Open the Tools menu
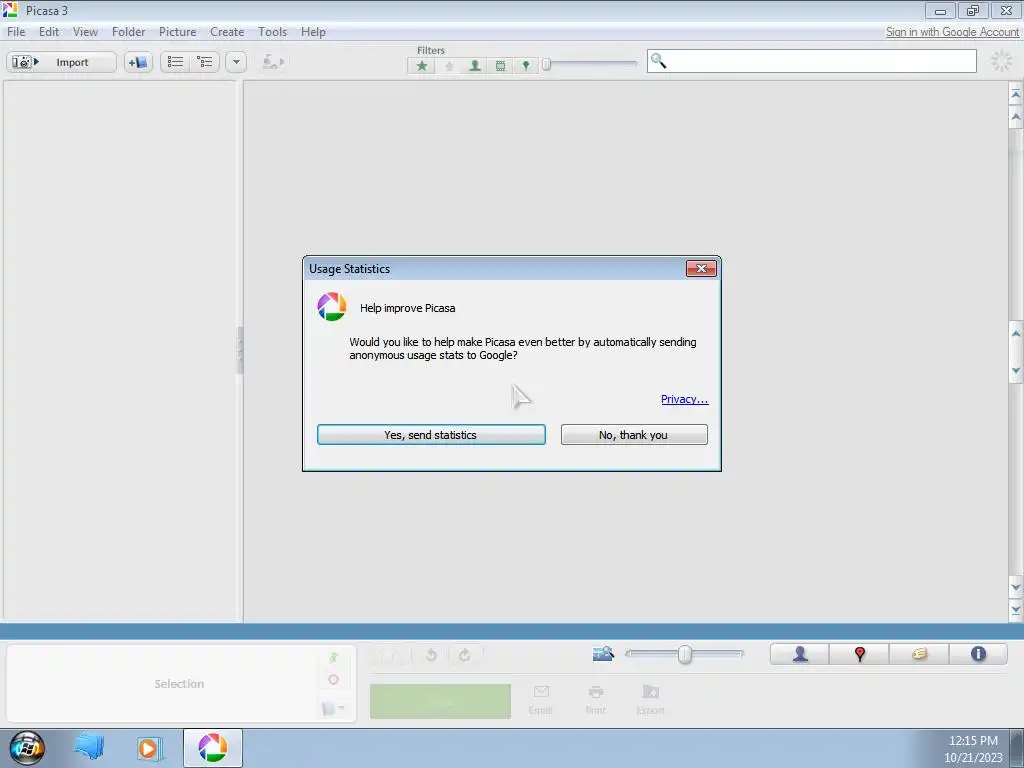Screen dimensions: 1024x768 pyautogui.click(x=272, y=31)
